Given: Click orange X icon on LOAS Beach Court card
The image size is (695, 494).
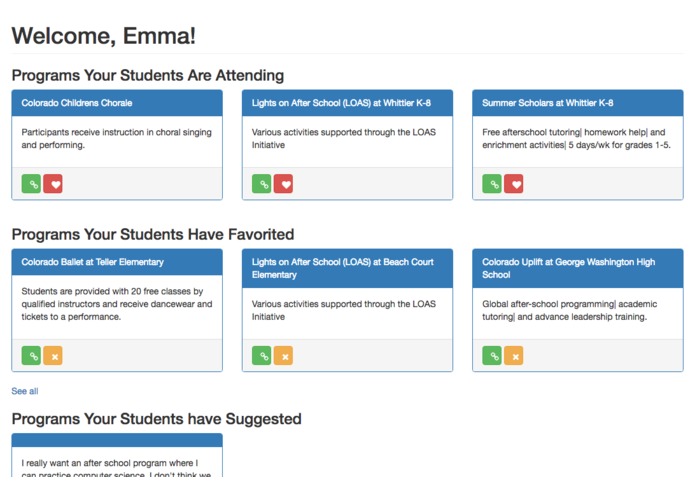Looking at the screenshot, I should [x=284, y=356].
